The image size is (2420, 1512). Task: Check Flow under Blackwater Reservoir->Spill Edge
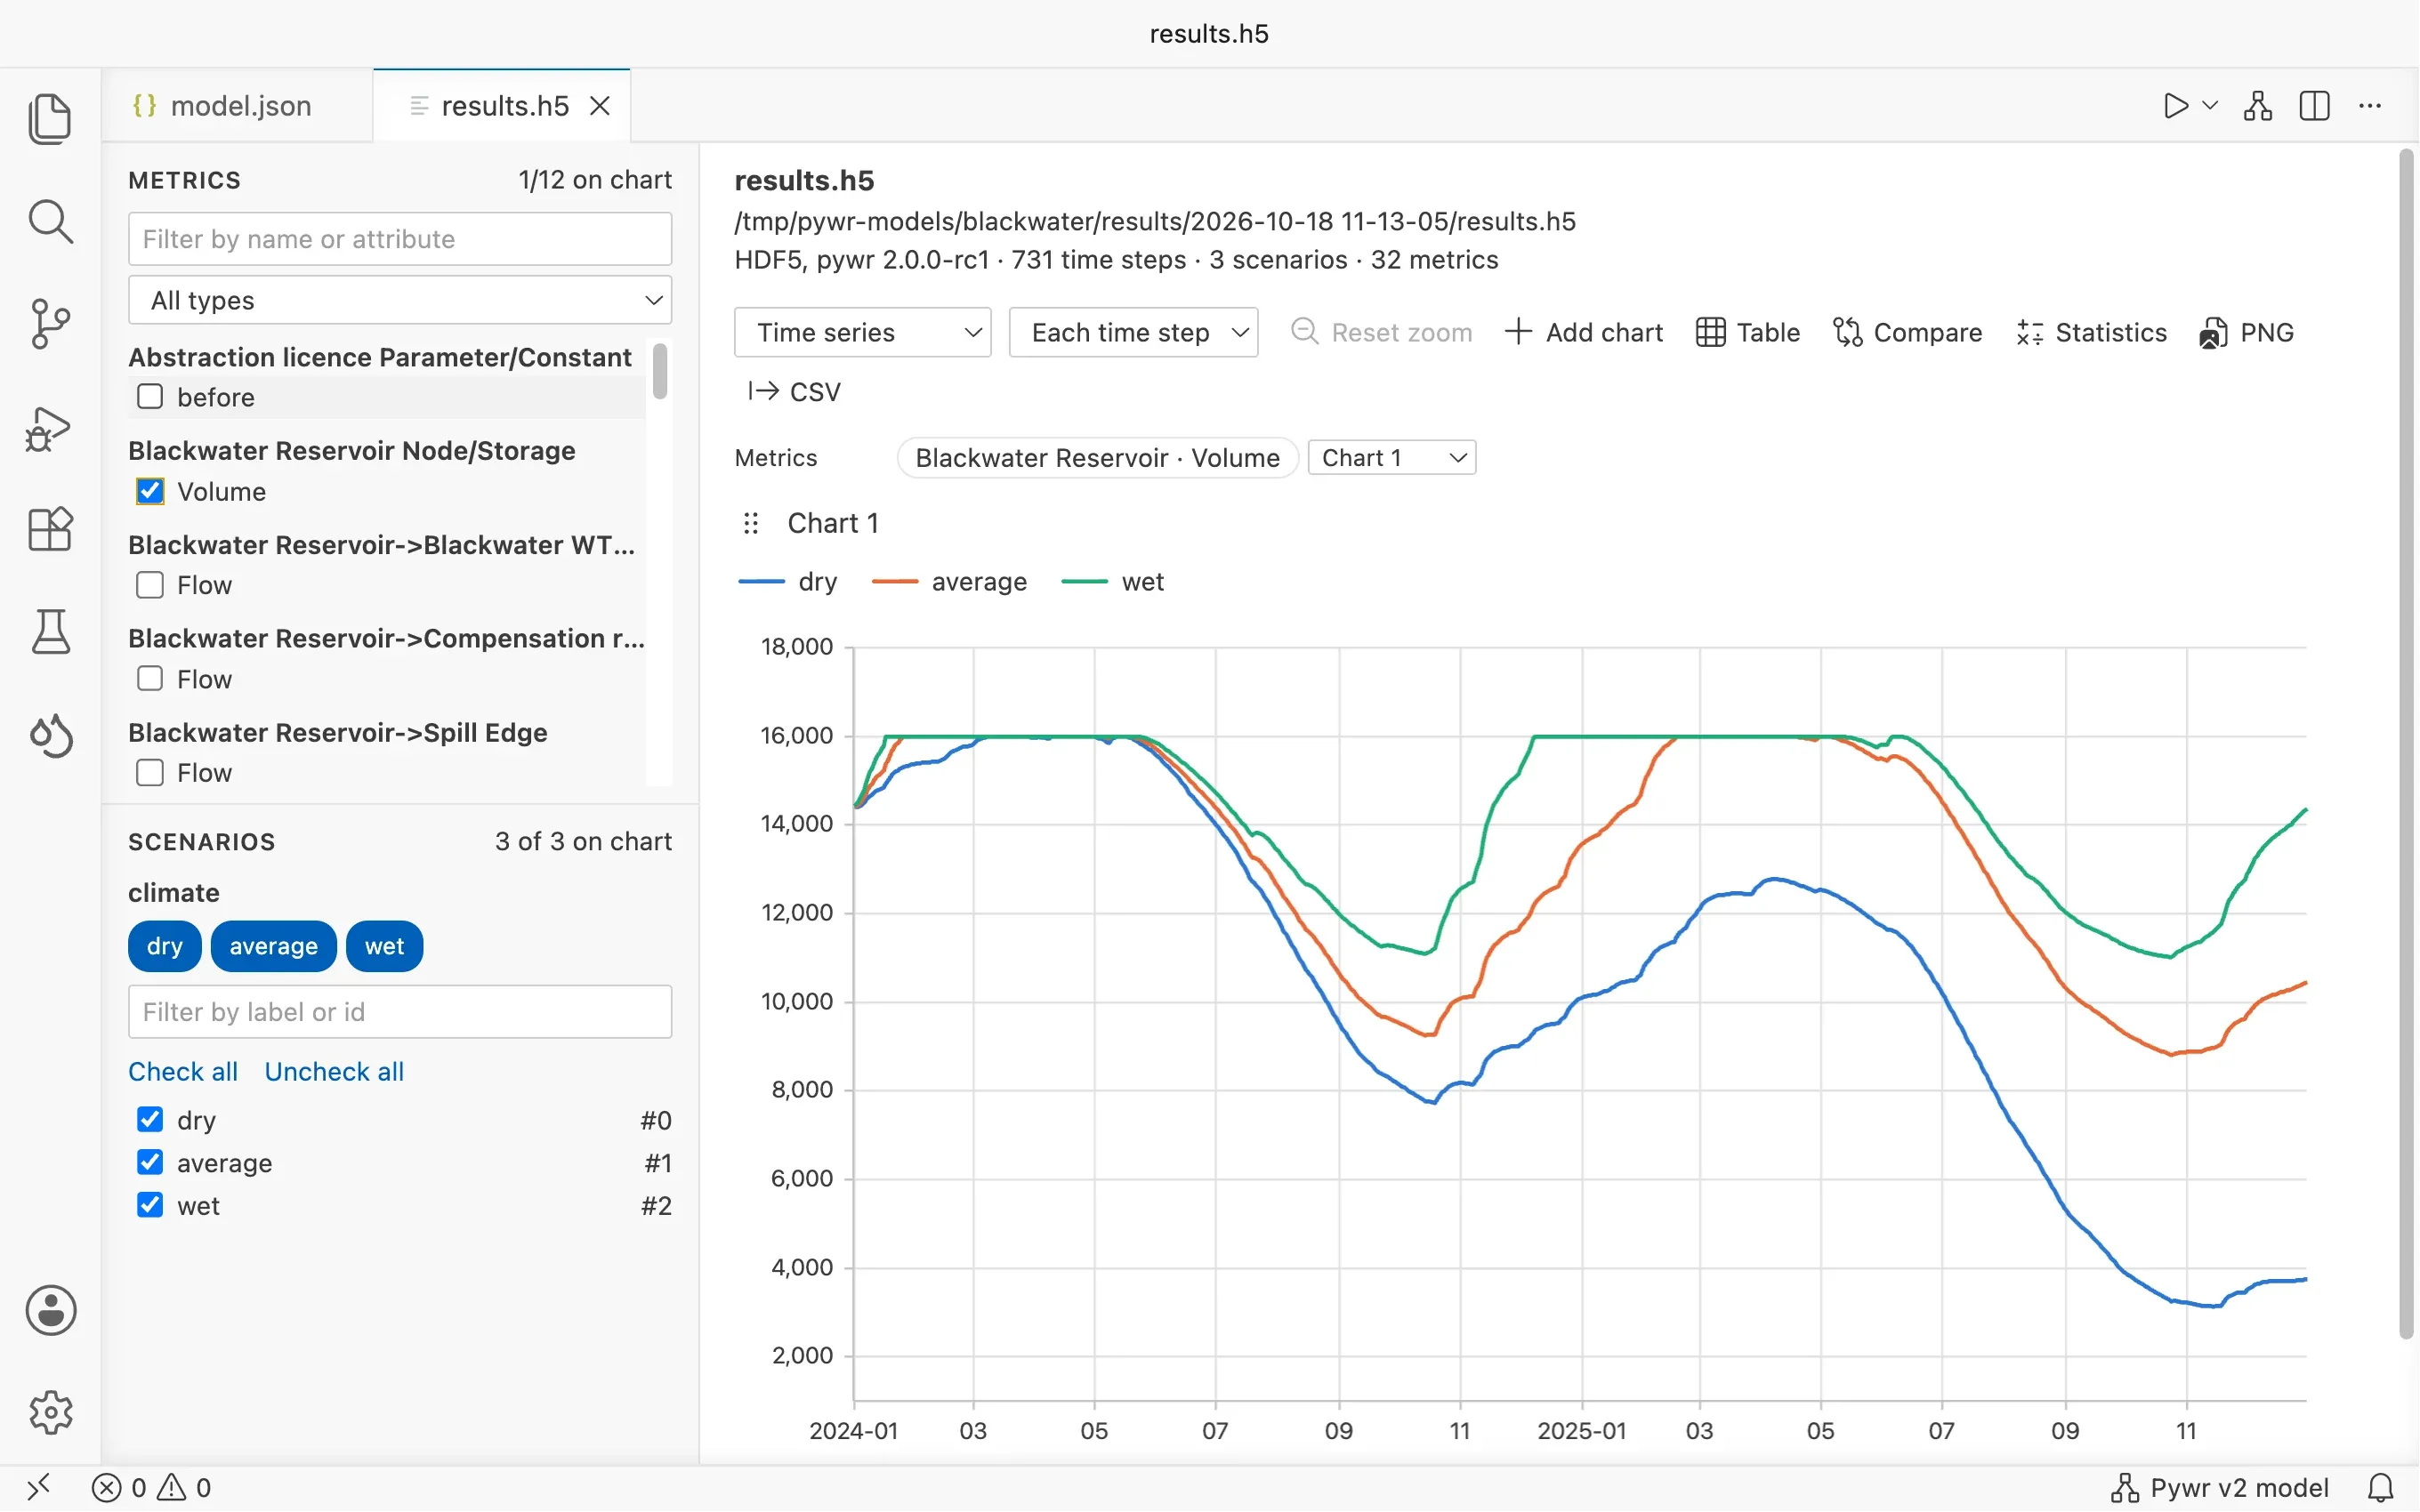tap(150, 773)
